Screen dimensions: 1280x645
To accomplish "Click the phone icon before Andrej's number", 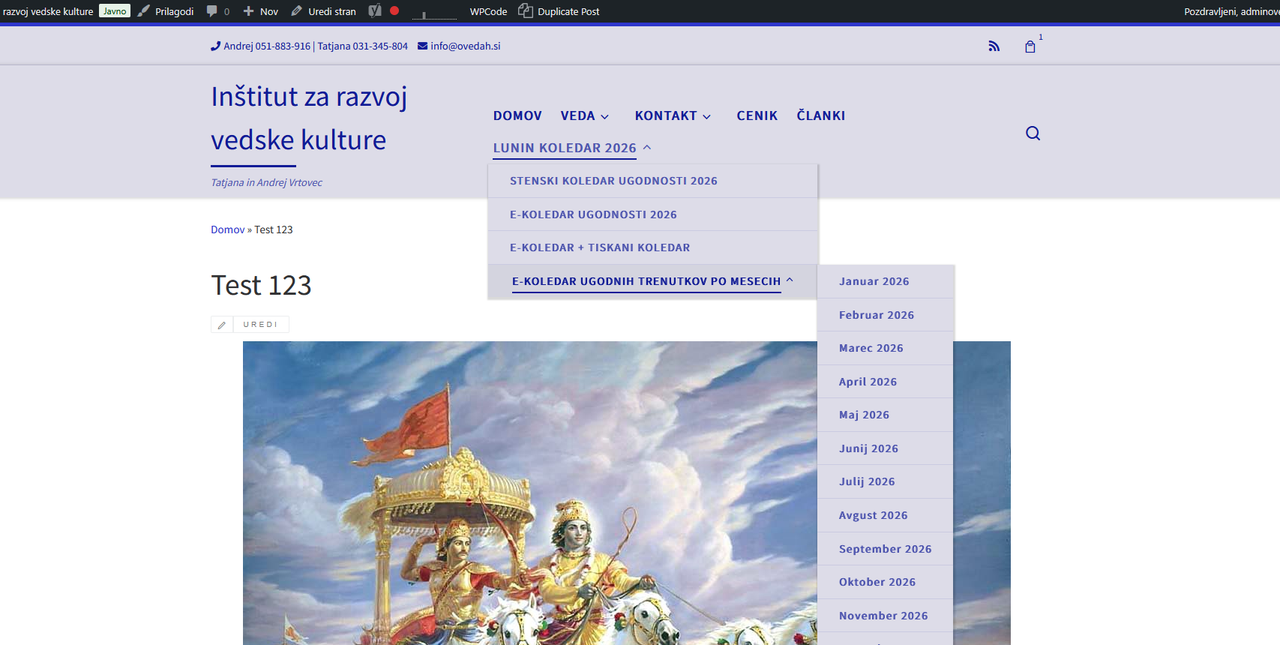I will pyautogui.click(x=215, y=46).
